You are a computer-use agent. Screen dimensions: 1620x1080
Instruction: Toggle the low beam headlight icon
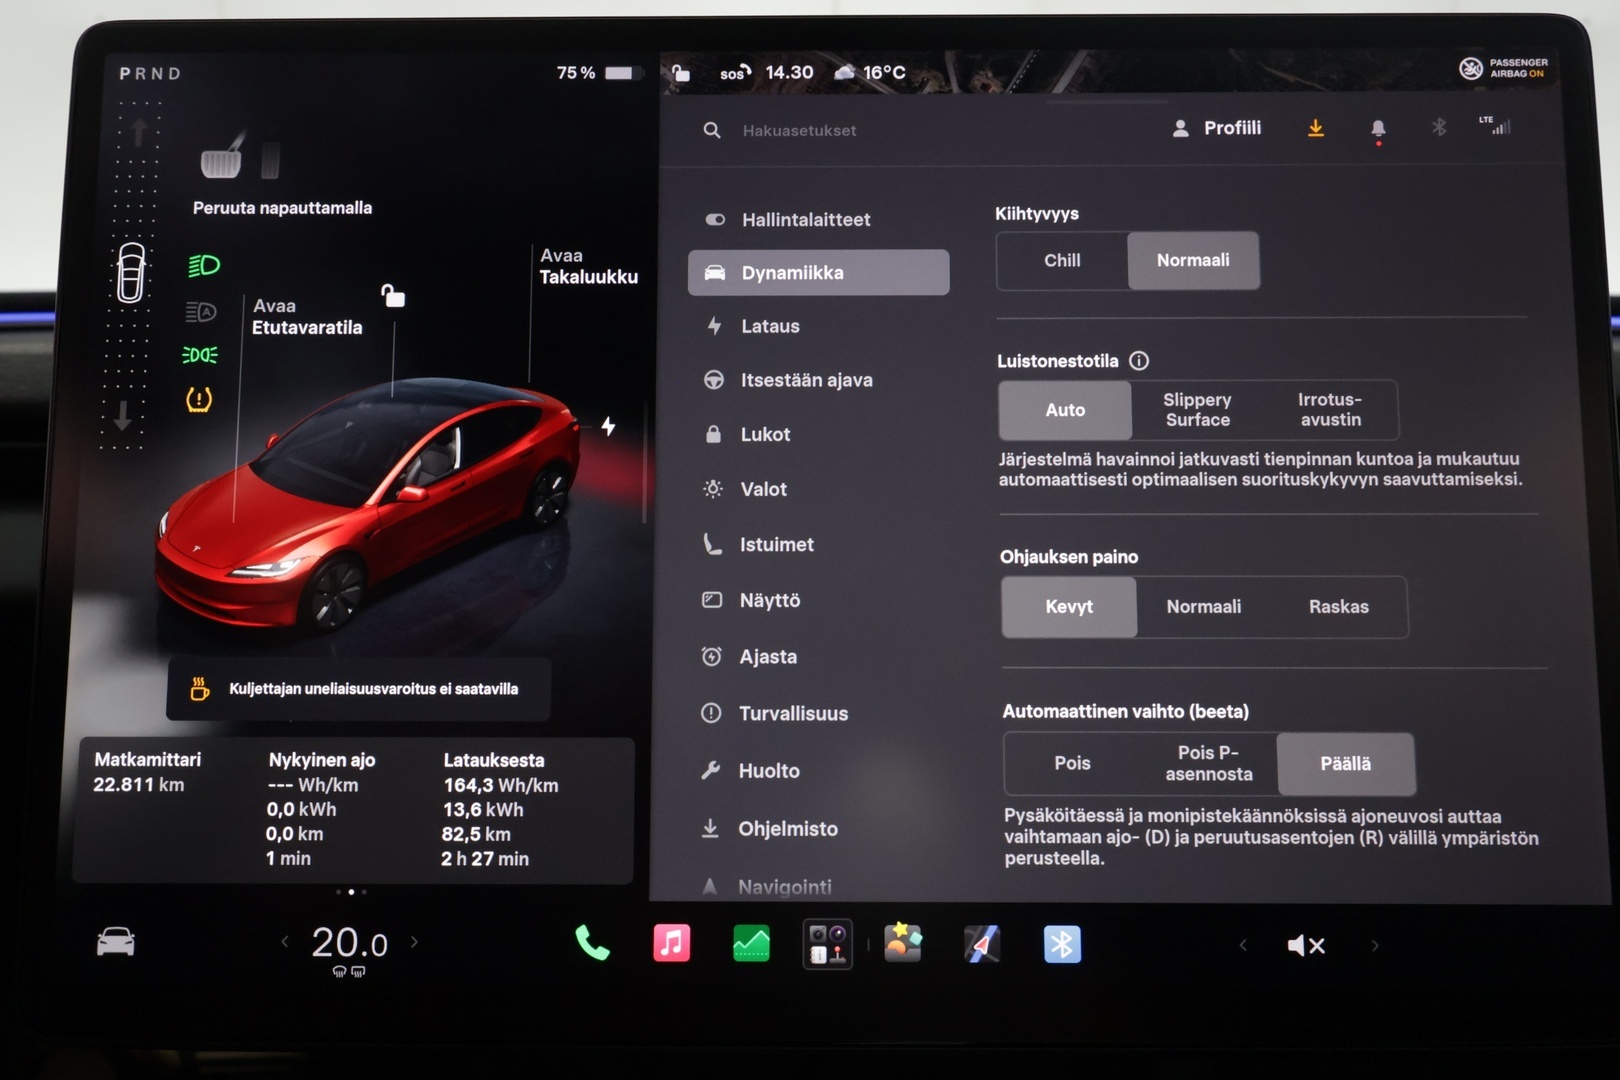click(203, 266)
